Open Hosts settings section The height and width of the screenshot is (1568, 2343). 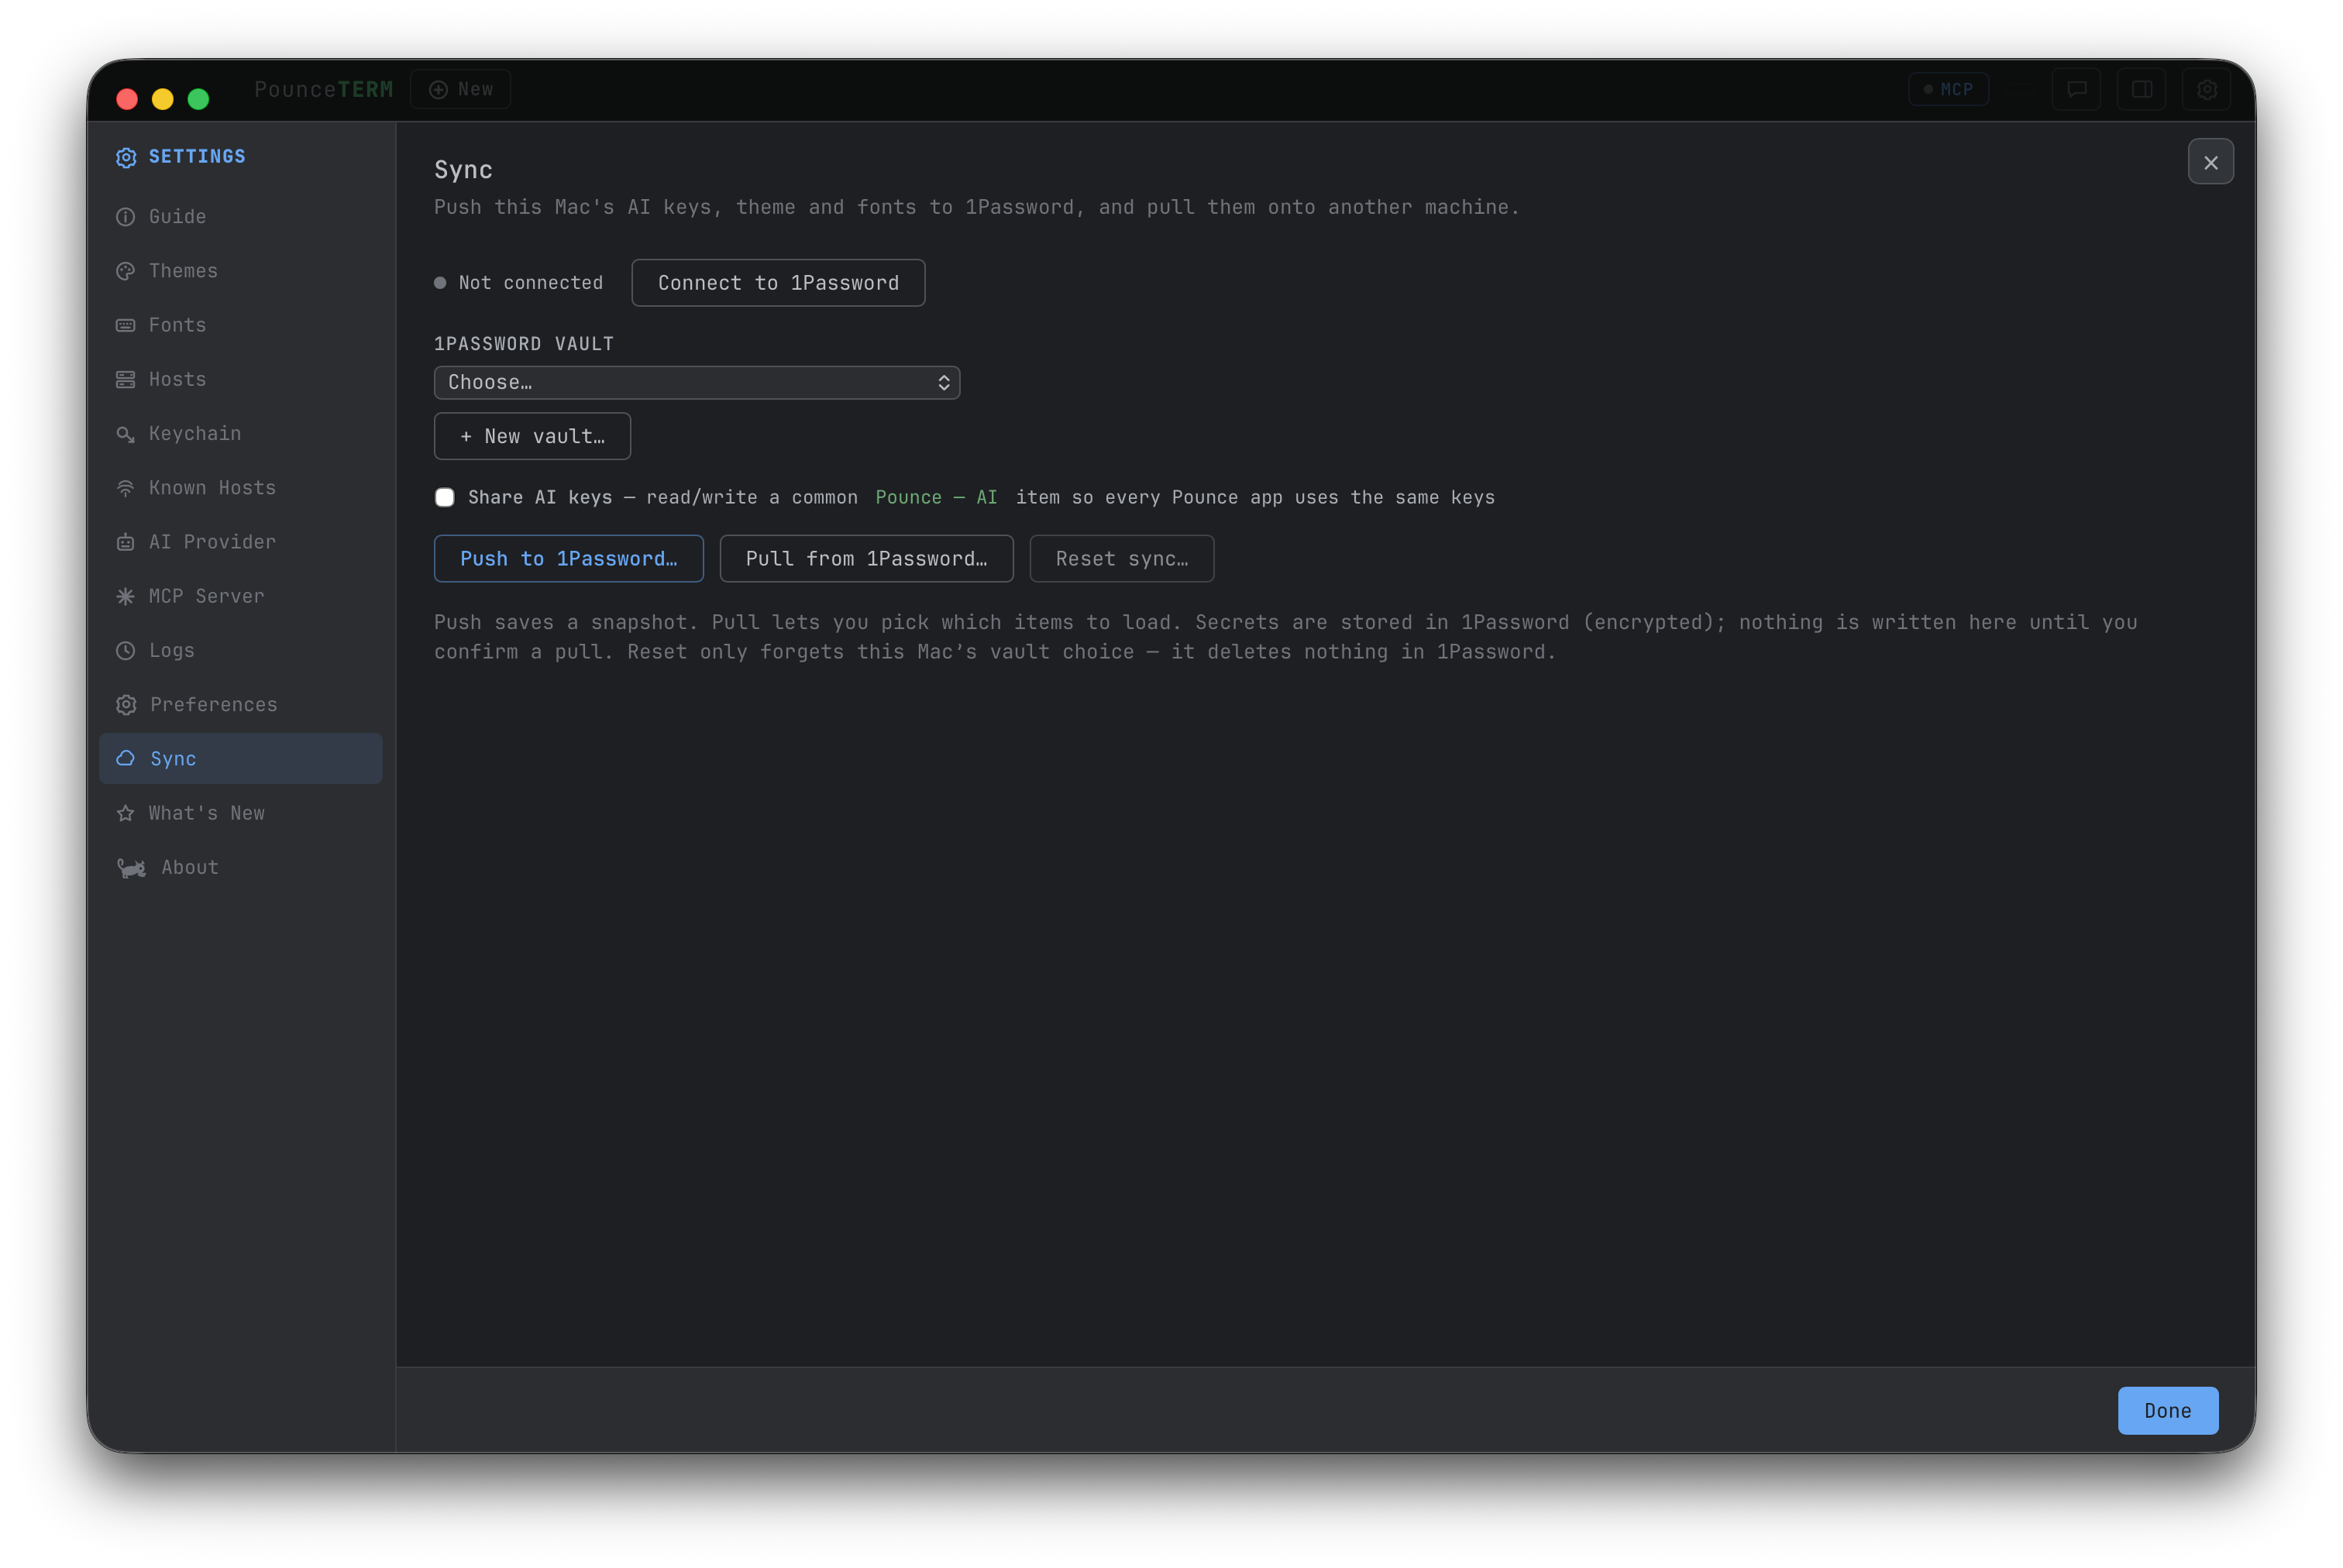tap(241, 379)
